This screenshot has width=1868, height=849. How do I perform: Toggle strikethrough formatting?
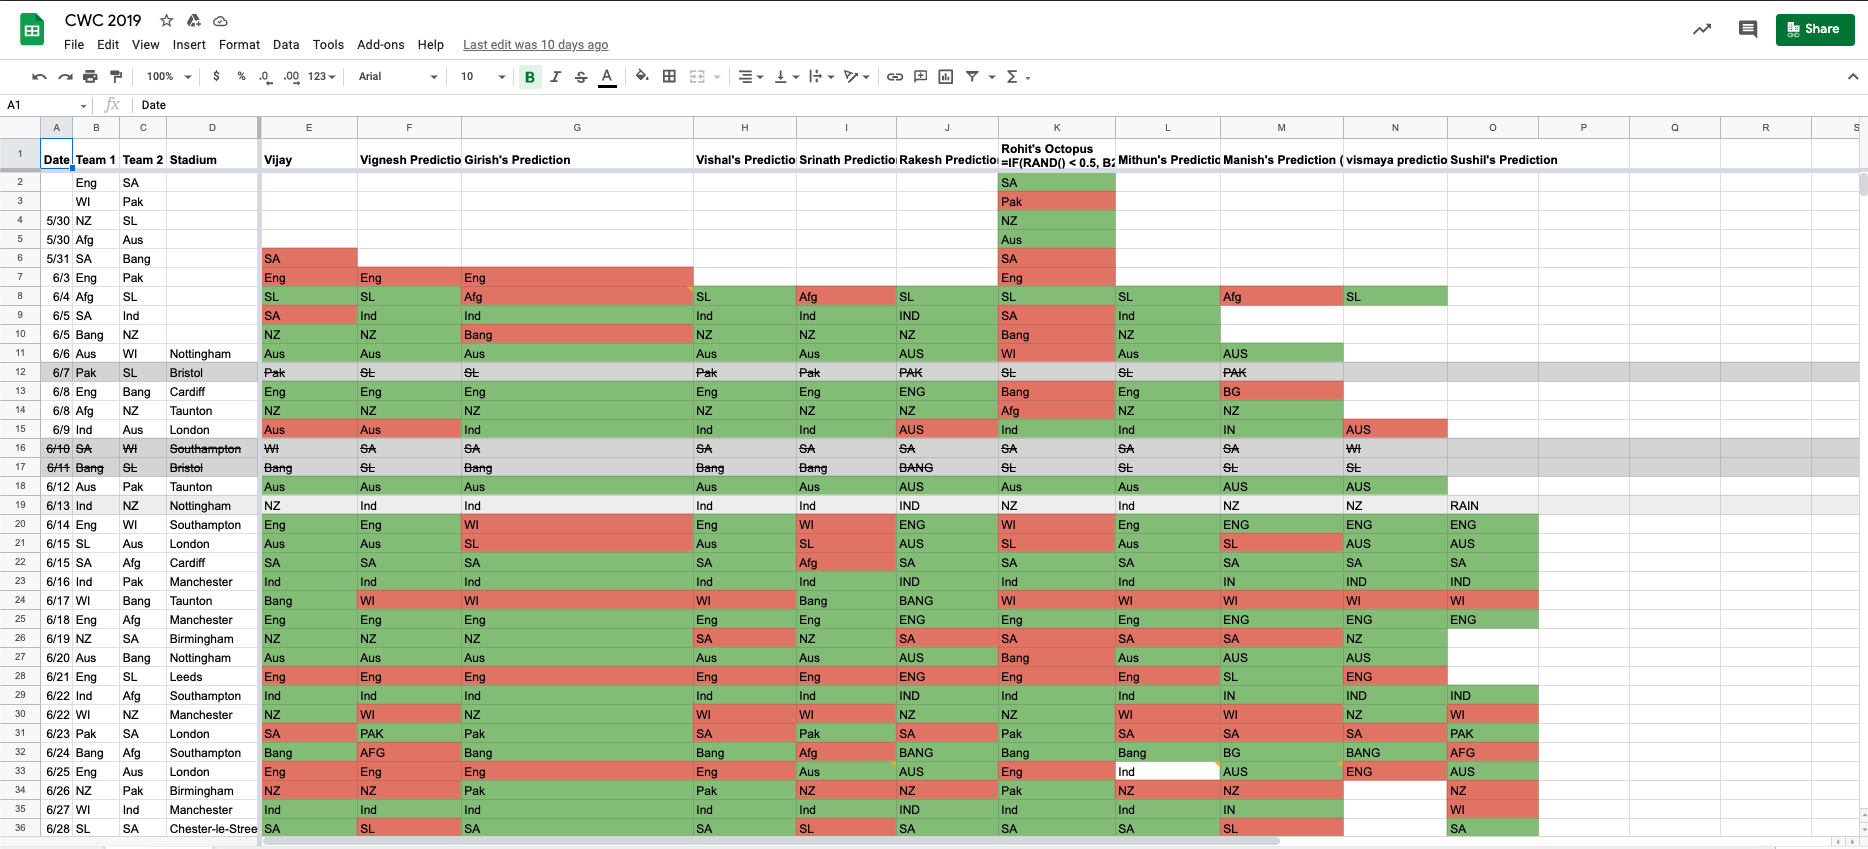pos(581,77)
